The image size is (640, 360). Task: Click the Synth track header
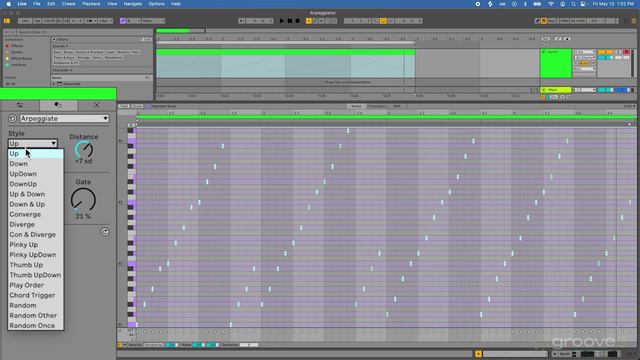[556, 63]
